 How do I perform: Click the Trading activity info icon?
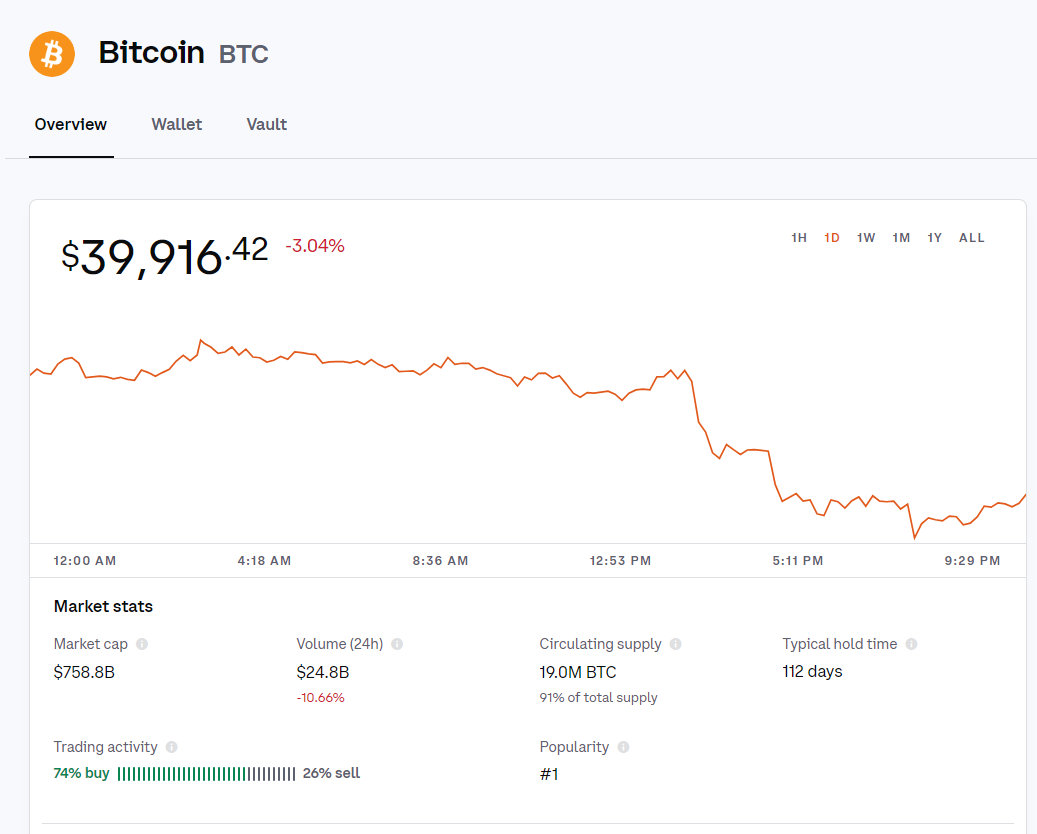pos(172,747)
